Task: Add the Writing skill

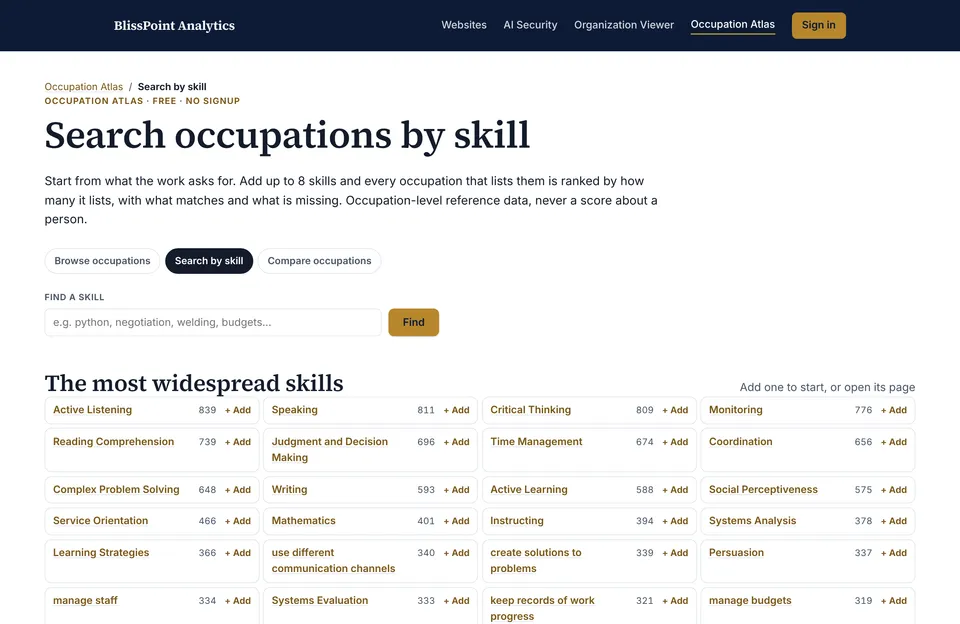Action: tap(456, 490)
